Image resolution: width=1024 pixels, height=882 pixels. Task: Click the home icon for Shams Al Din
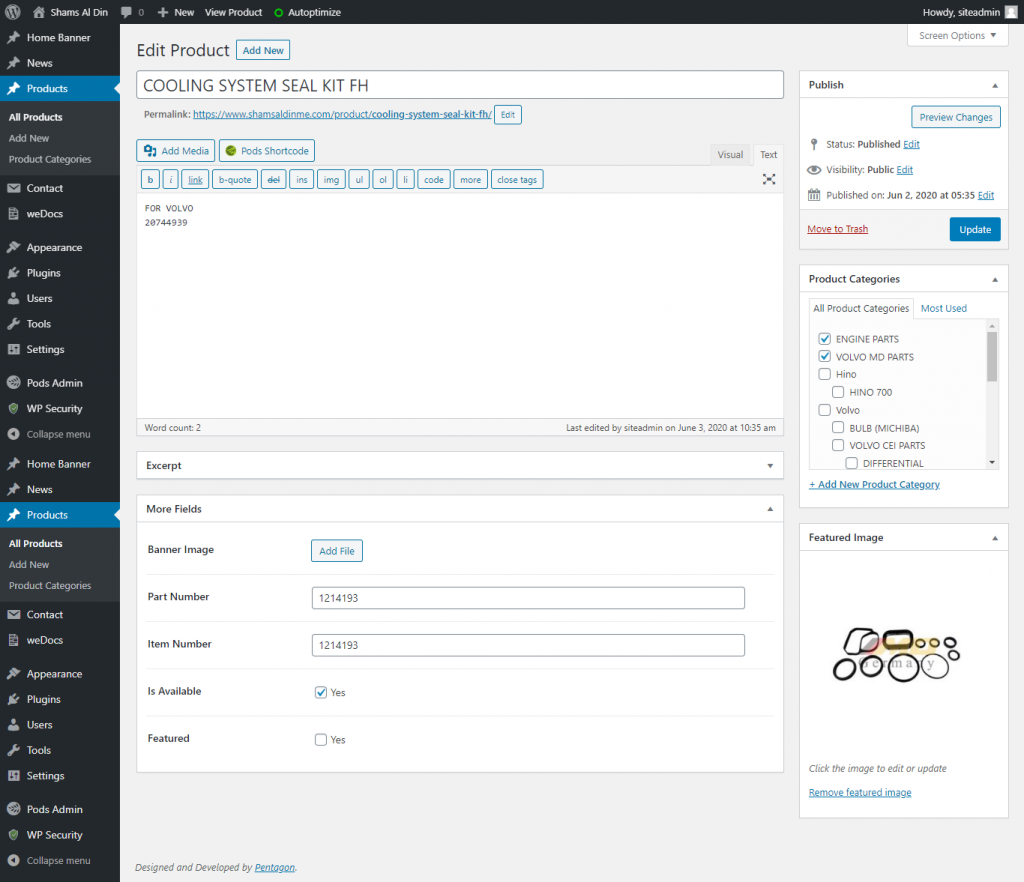(39, 12)
